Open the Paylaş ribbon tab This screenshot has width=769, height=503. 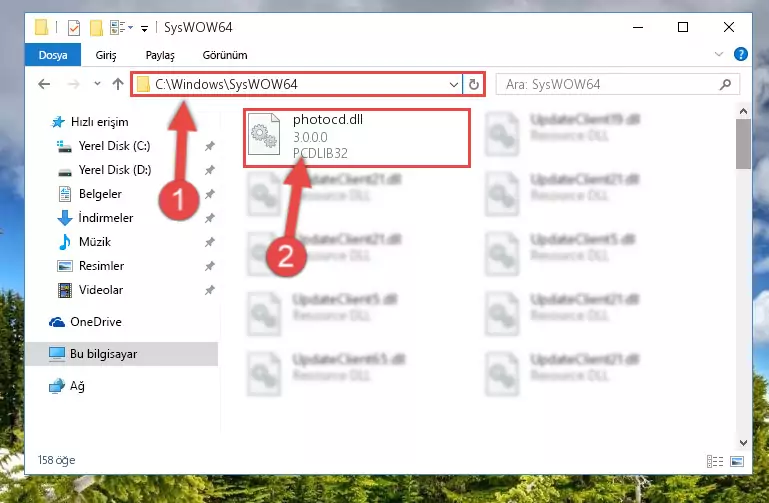click(x=160, y=55)
